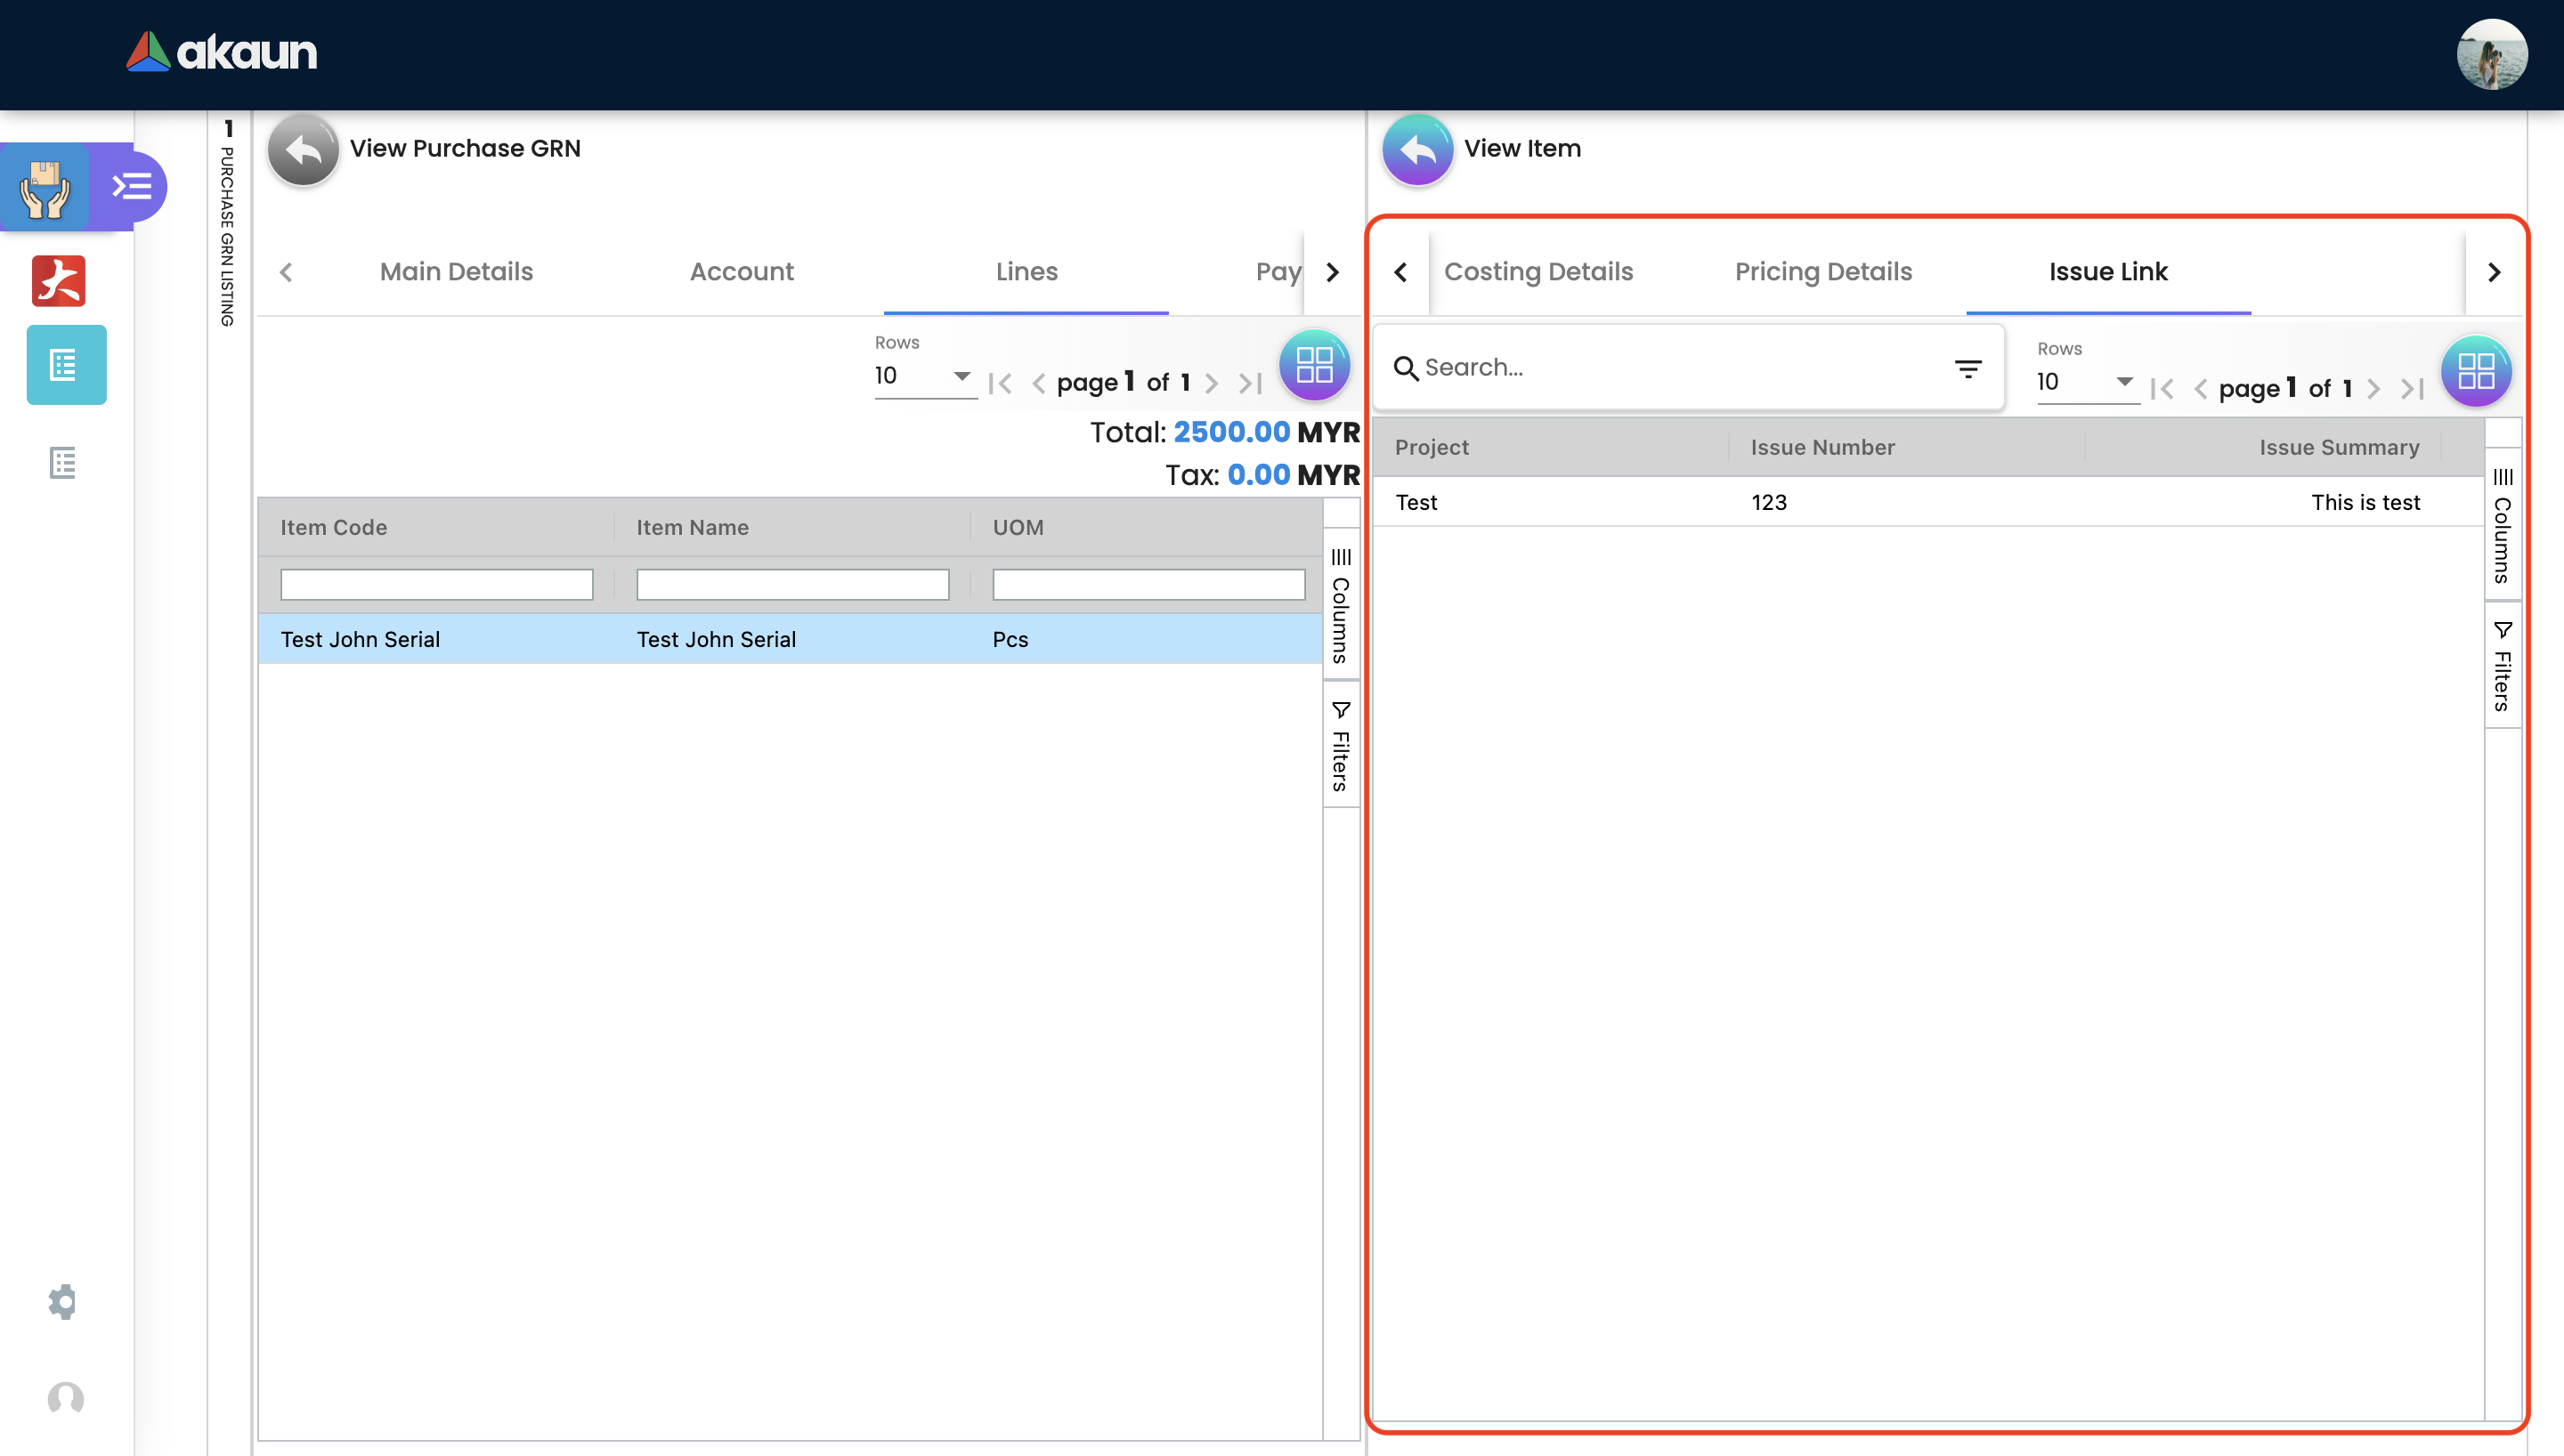The width and height of the screenshot is (2564, 1456).
Task: Open the Rows dropdown above the Lines table
Action: coord(923,376)
